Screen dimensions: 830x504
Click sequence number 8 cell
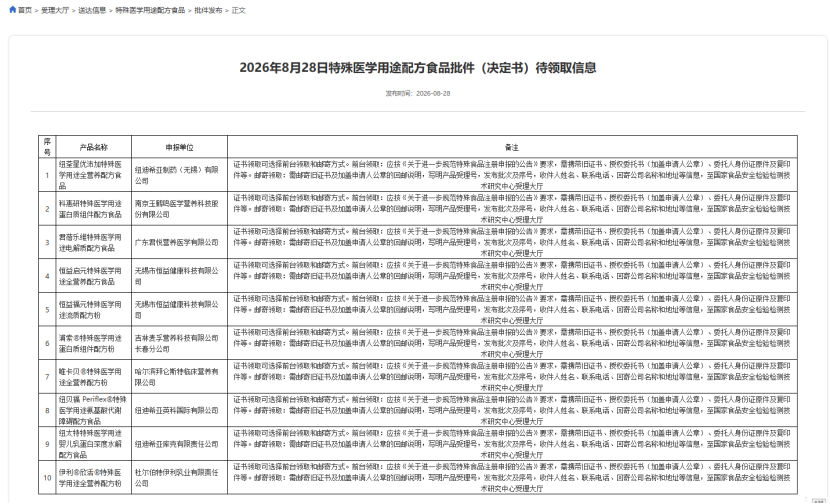[x=47, y=410]
